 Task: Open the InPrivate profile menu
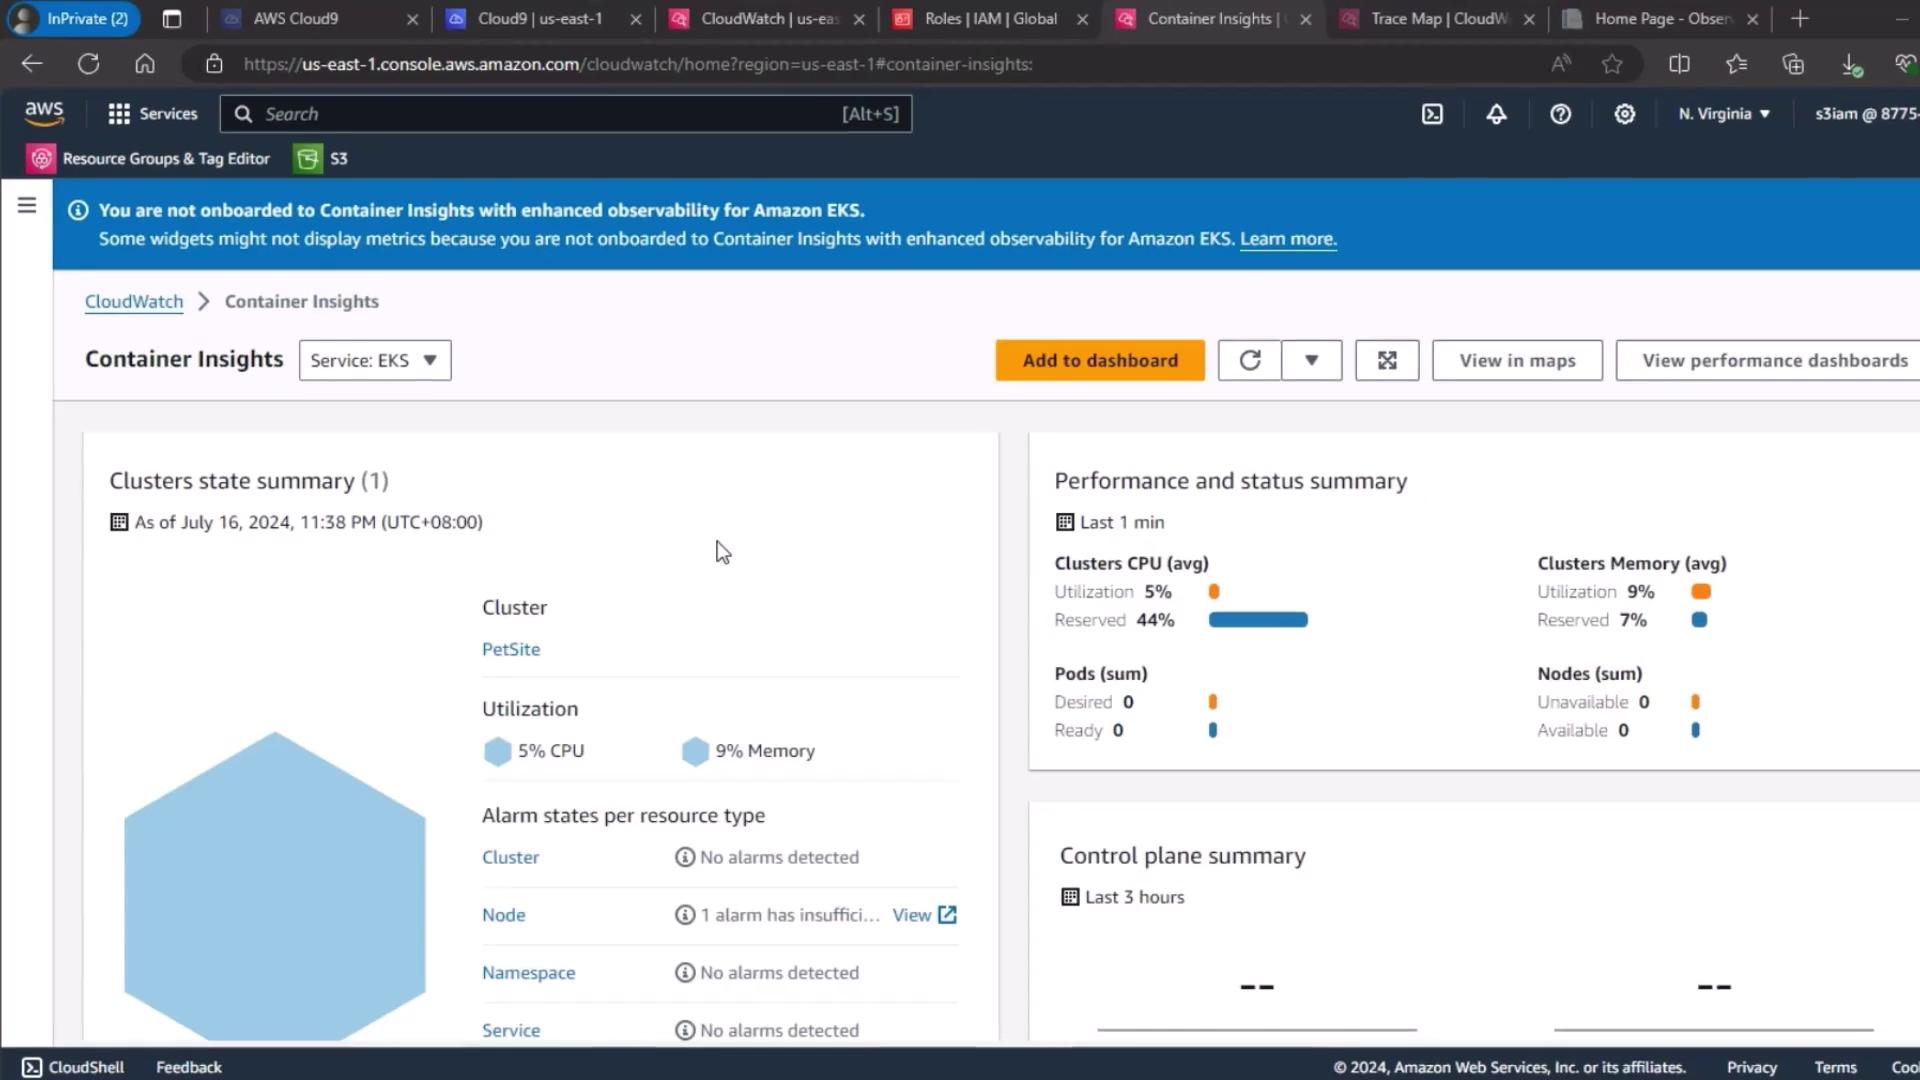71,18
